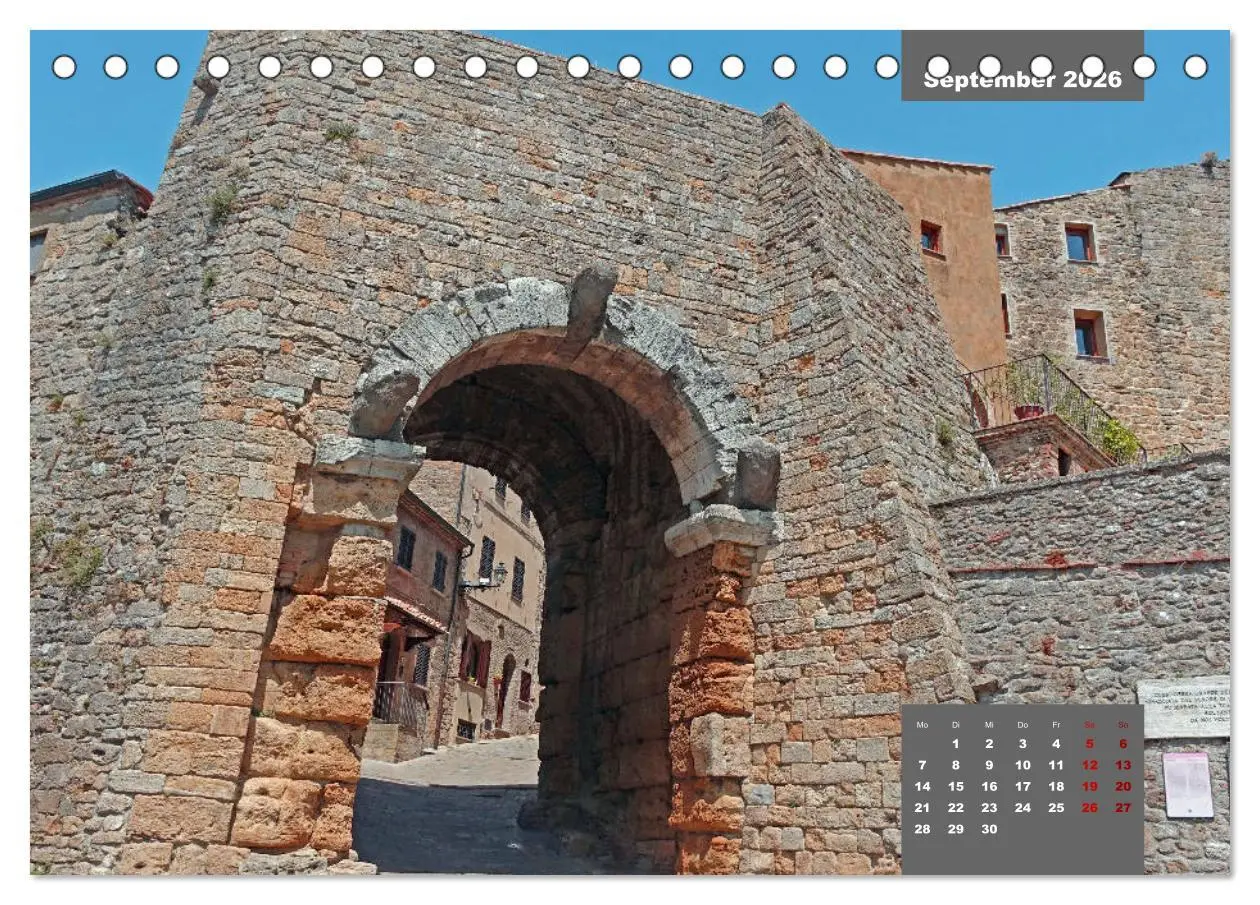The height and width of the screenshot is (905, 1260).
Task: Select red date 12 in the Saturday column
Action: (x=1090, y=765)
